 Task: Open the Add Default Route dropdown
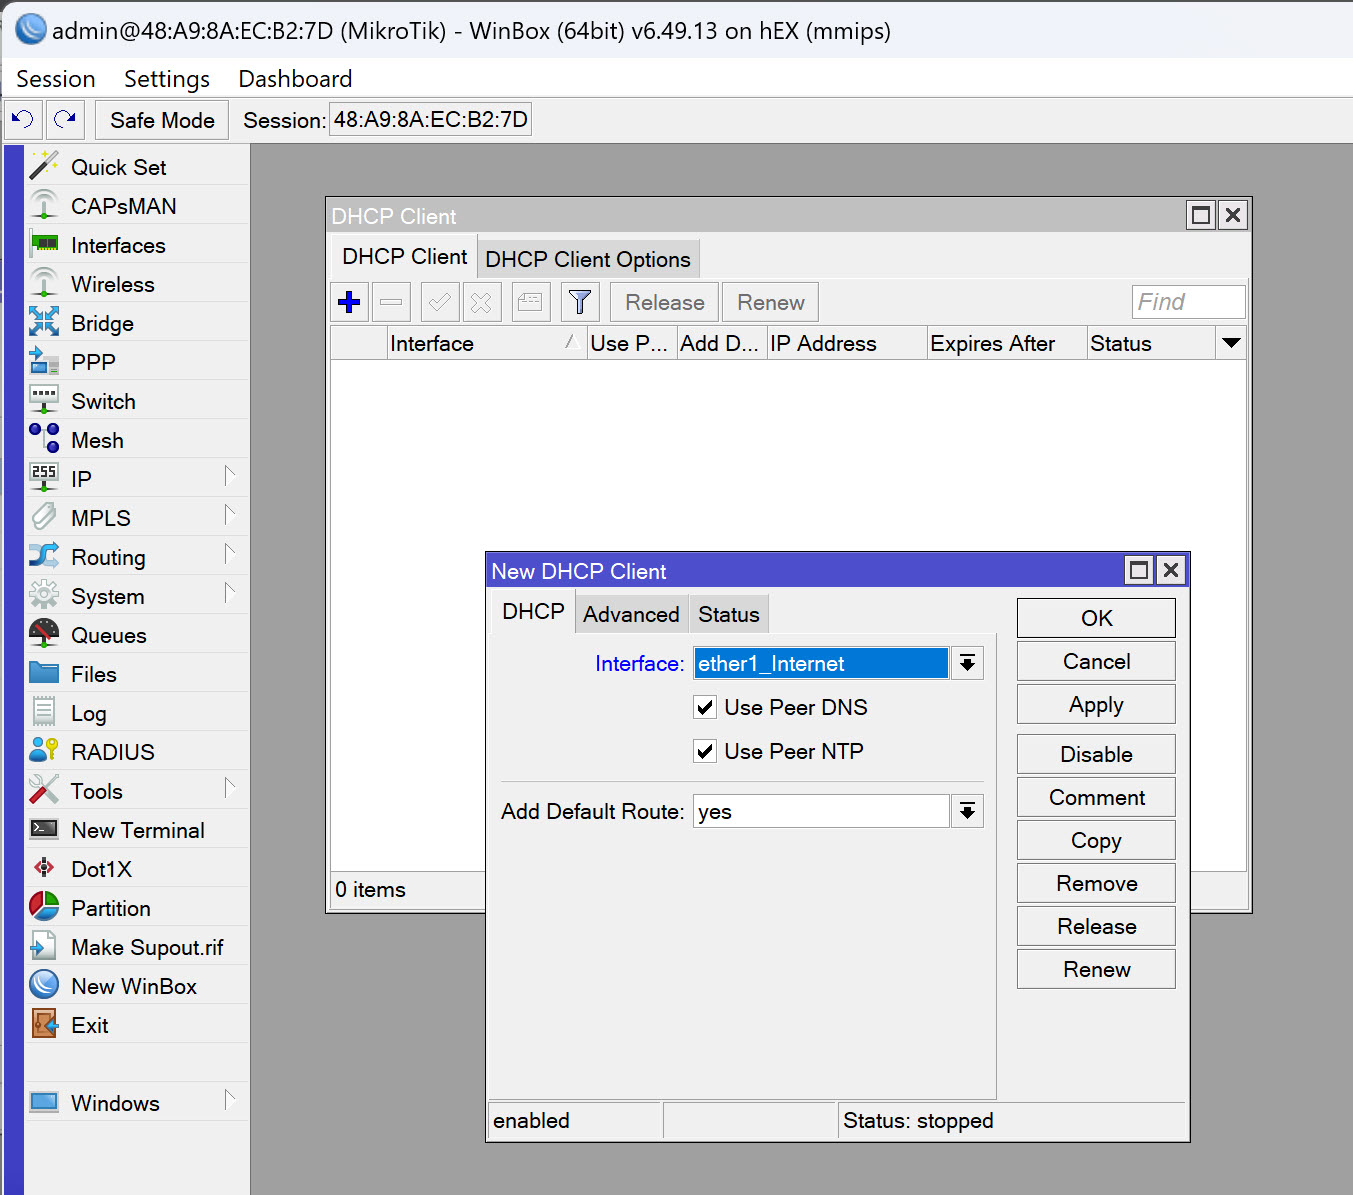(966, 811)
